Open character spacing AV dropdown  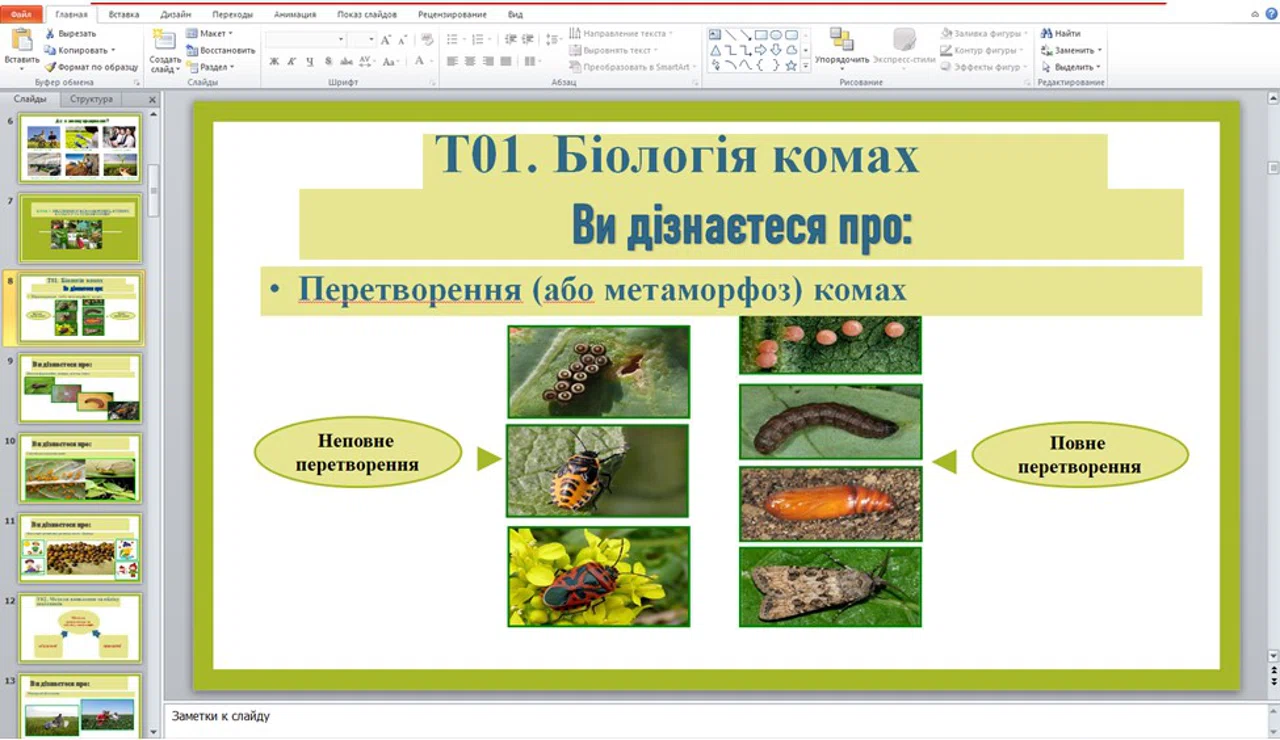tap(366, 61)
